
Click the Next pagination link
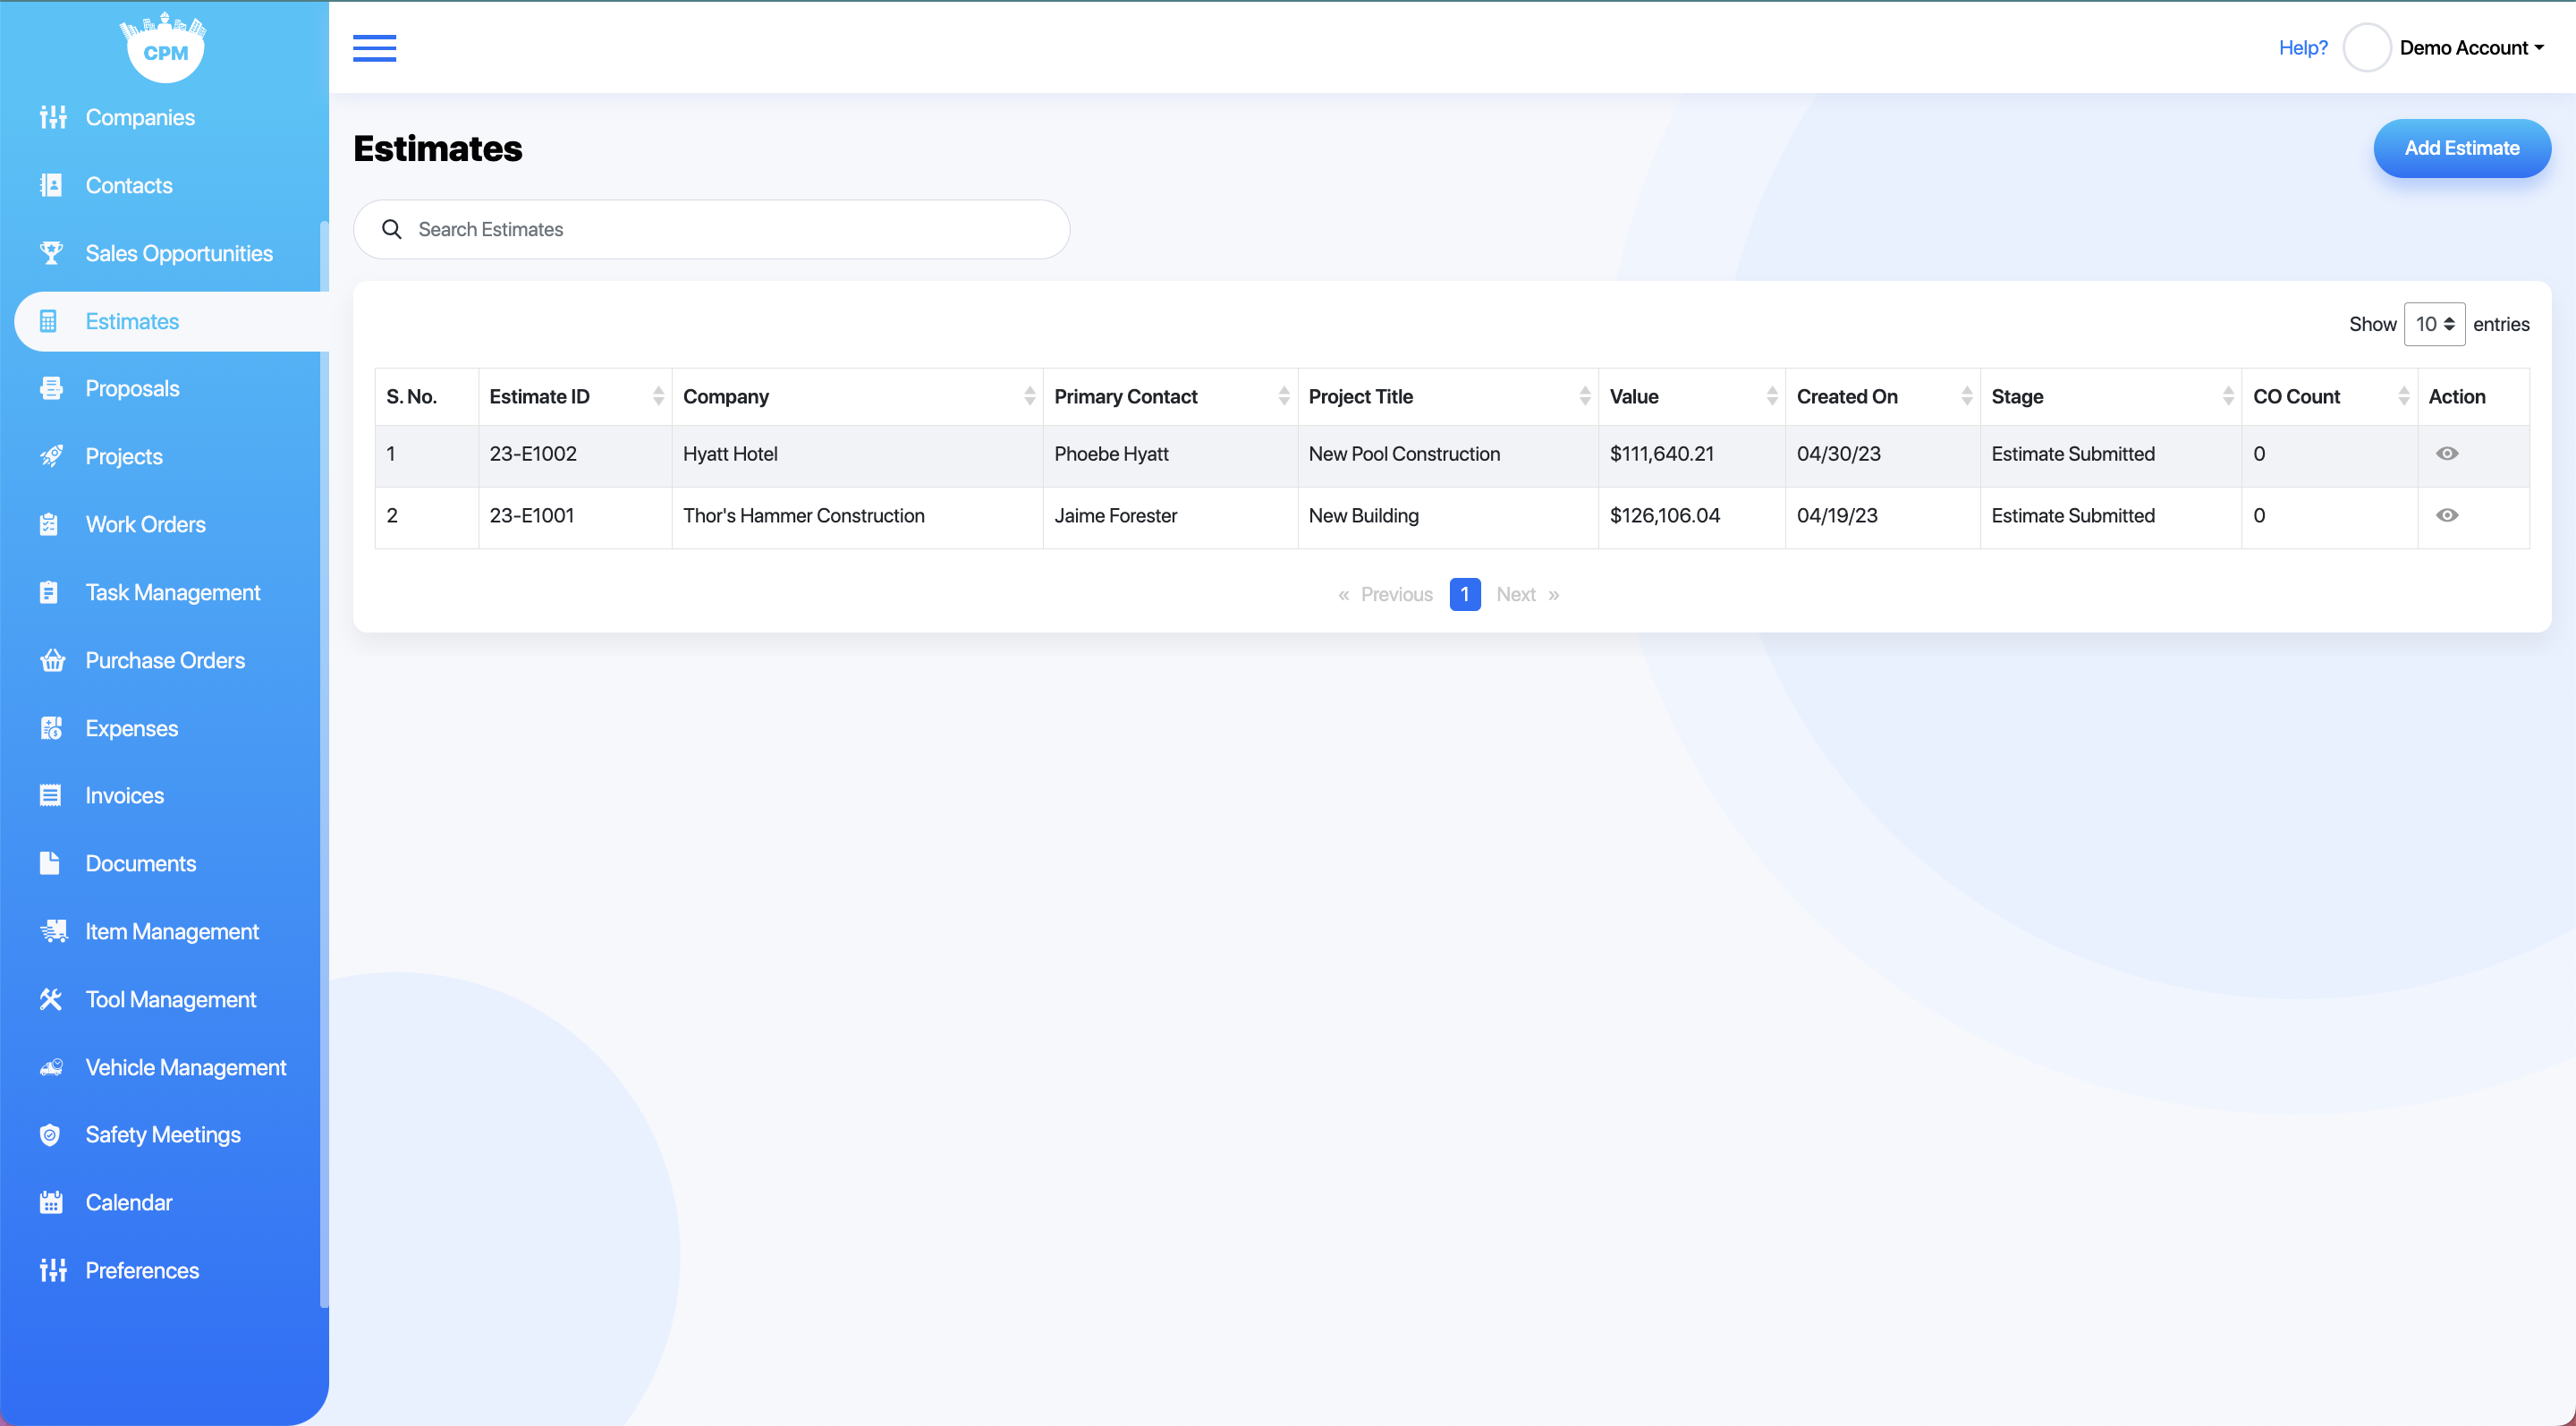[1528, 594]
